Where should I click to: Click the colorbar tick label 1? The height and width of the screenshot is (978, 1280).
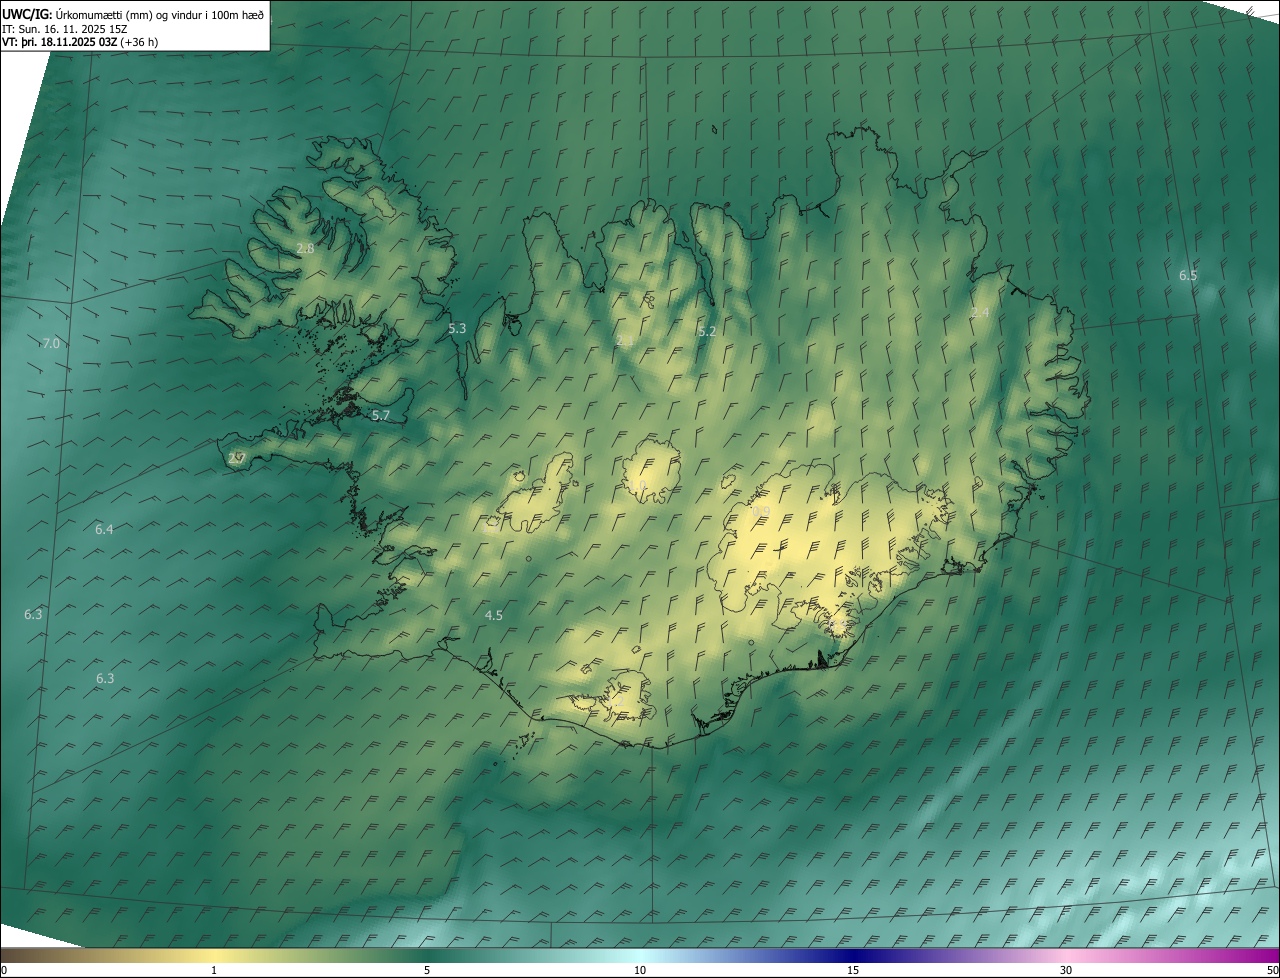point(214,970)
